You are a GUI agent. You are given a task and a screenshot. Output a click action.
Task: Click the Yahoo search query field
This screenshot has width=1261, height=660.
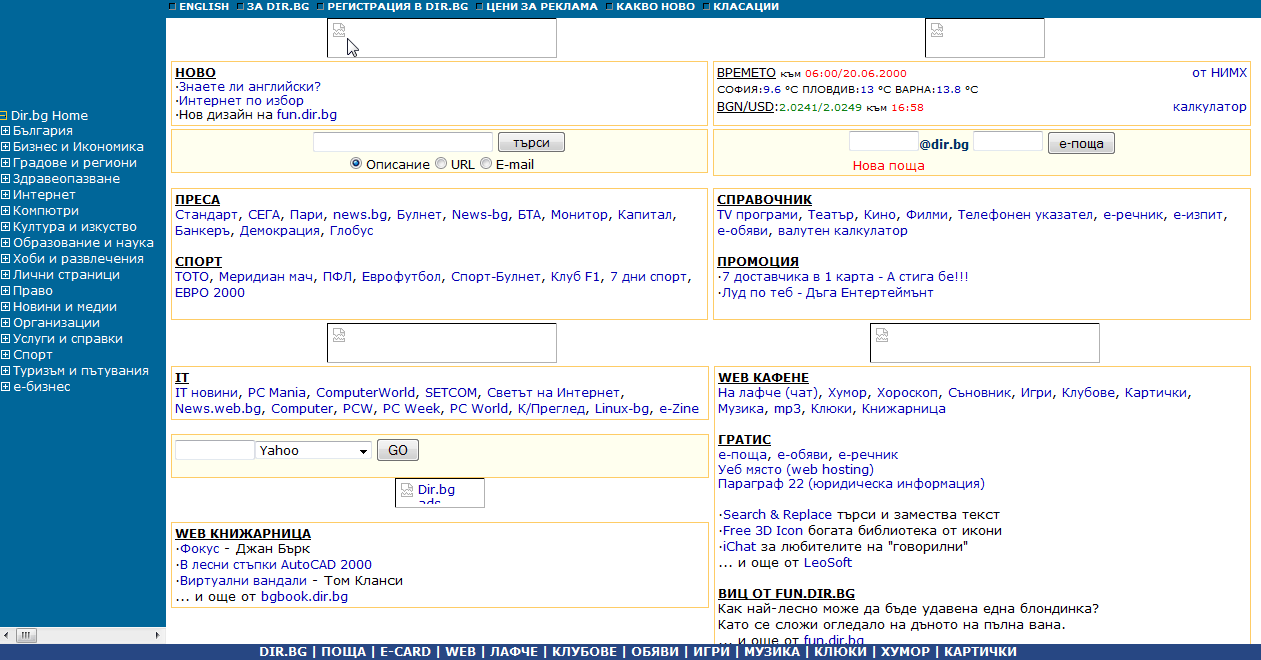(x=215, y=450)
